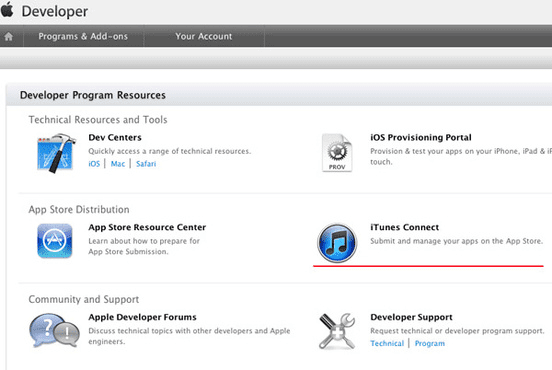Open the iTunes Connect title link
This screenshot has height=370, width=552.
click(x=404, y=227)
